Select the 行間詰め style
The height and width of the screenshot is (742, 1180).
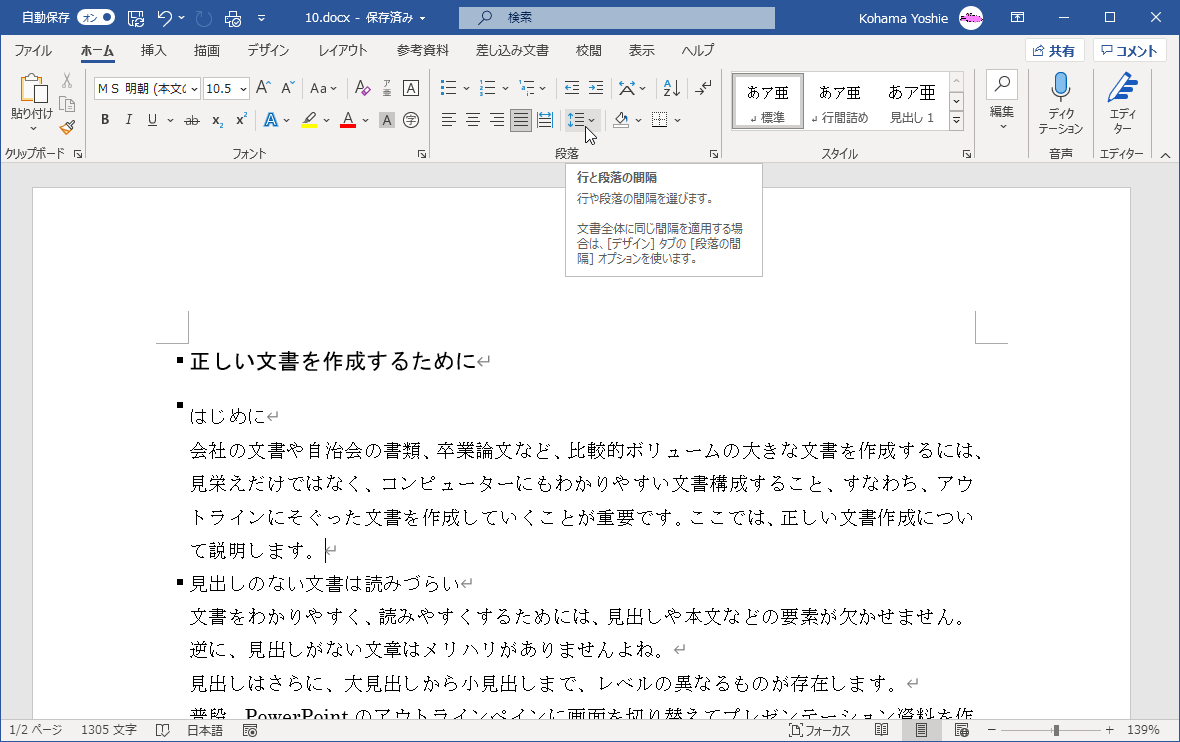tap(840, 102)
